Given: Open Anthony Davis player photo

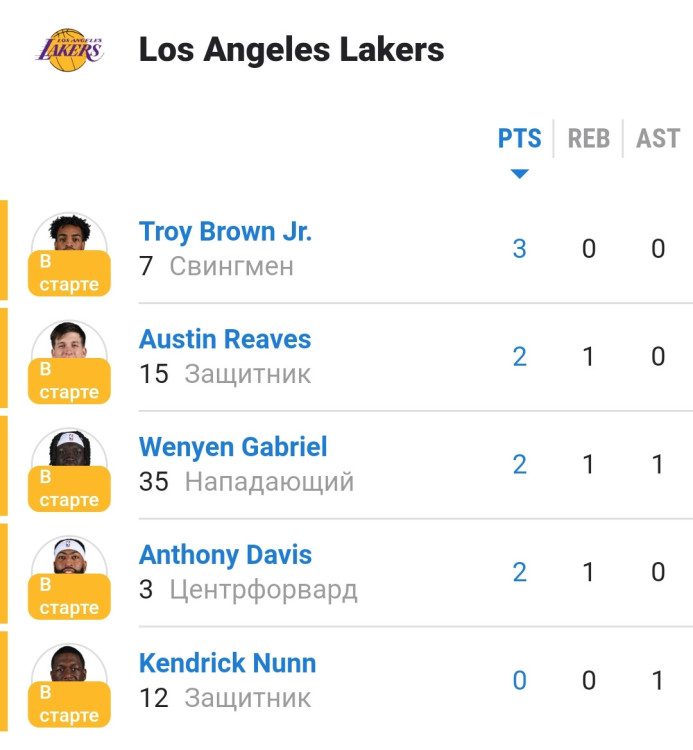Looking at the screenshot, I should coord(69,556).
